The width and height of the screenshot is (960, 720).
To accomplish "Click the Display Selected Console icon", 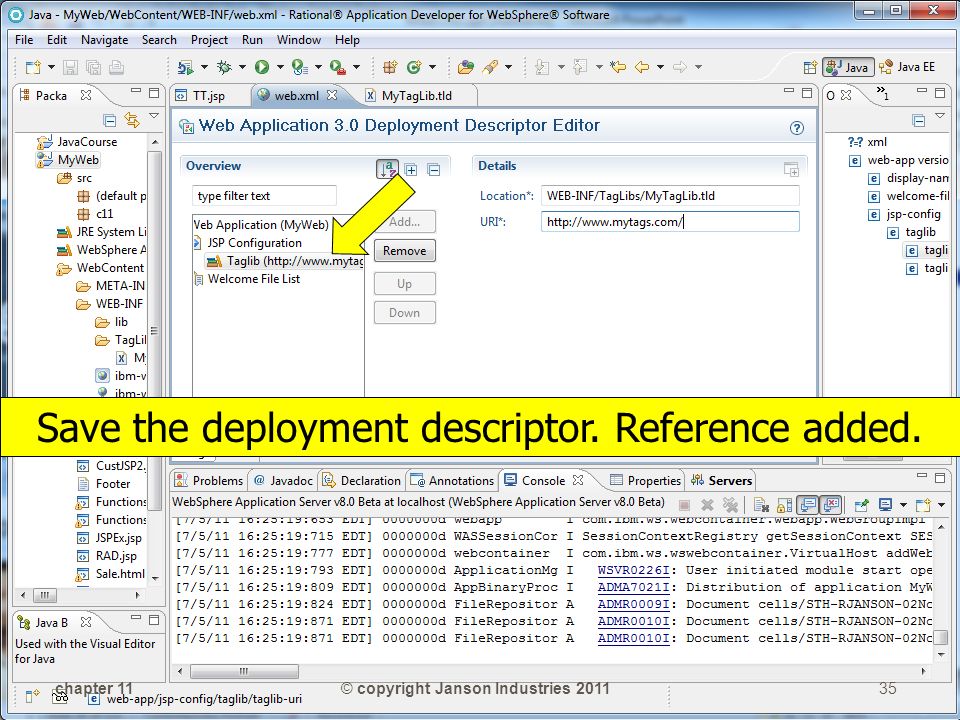I will coord(885,504).
